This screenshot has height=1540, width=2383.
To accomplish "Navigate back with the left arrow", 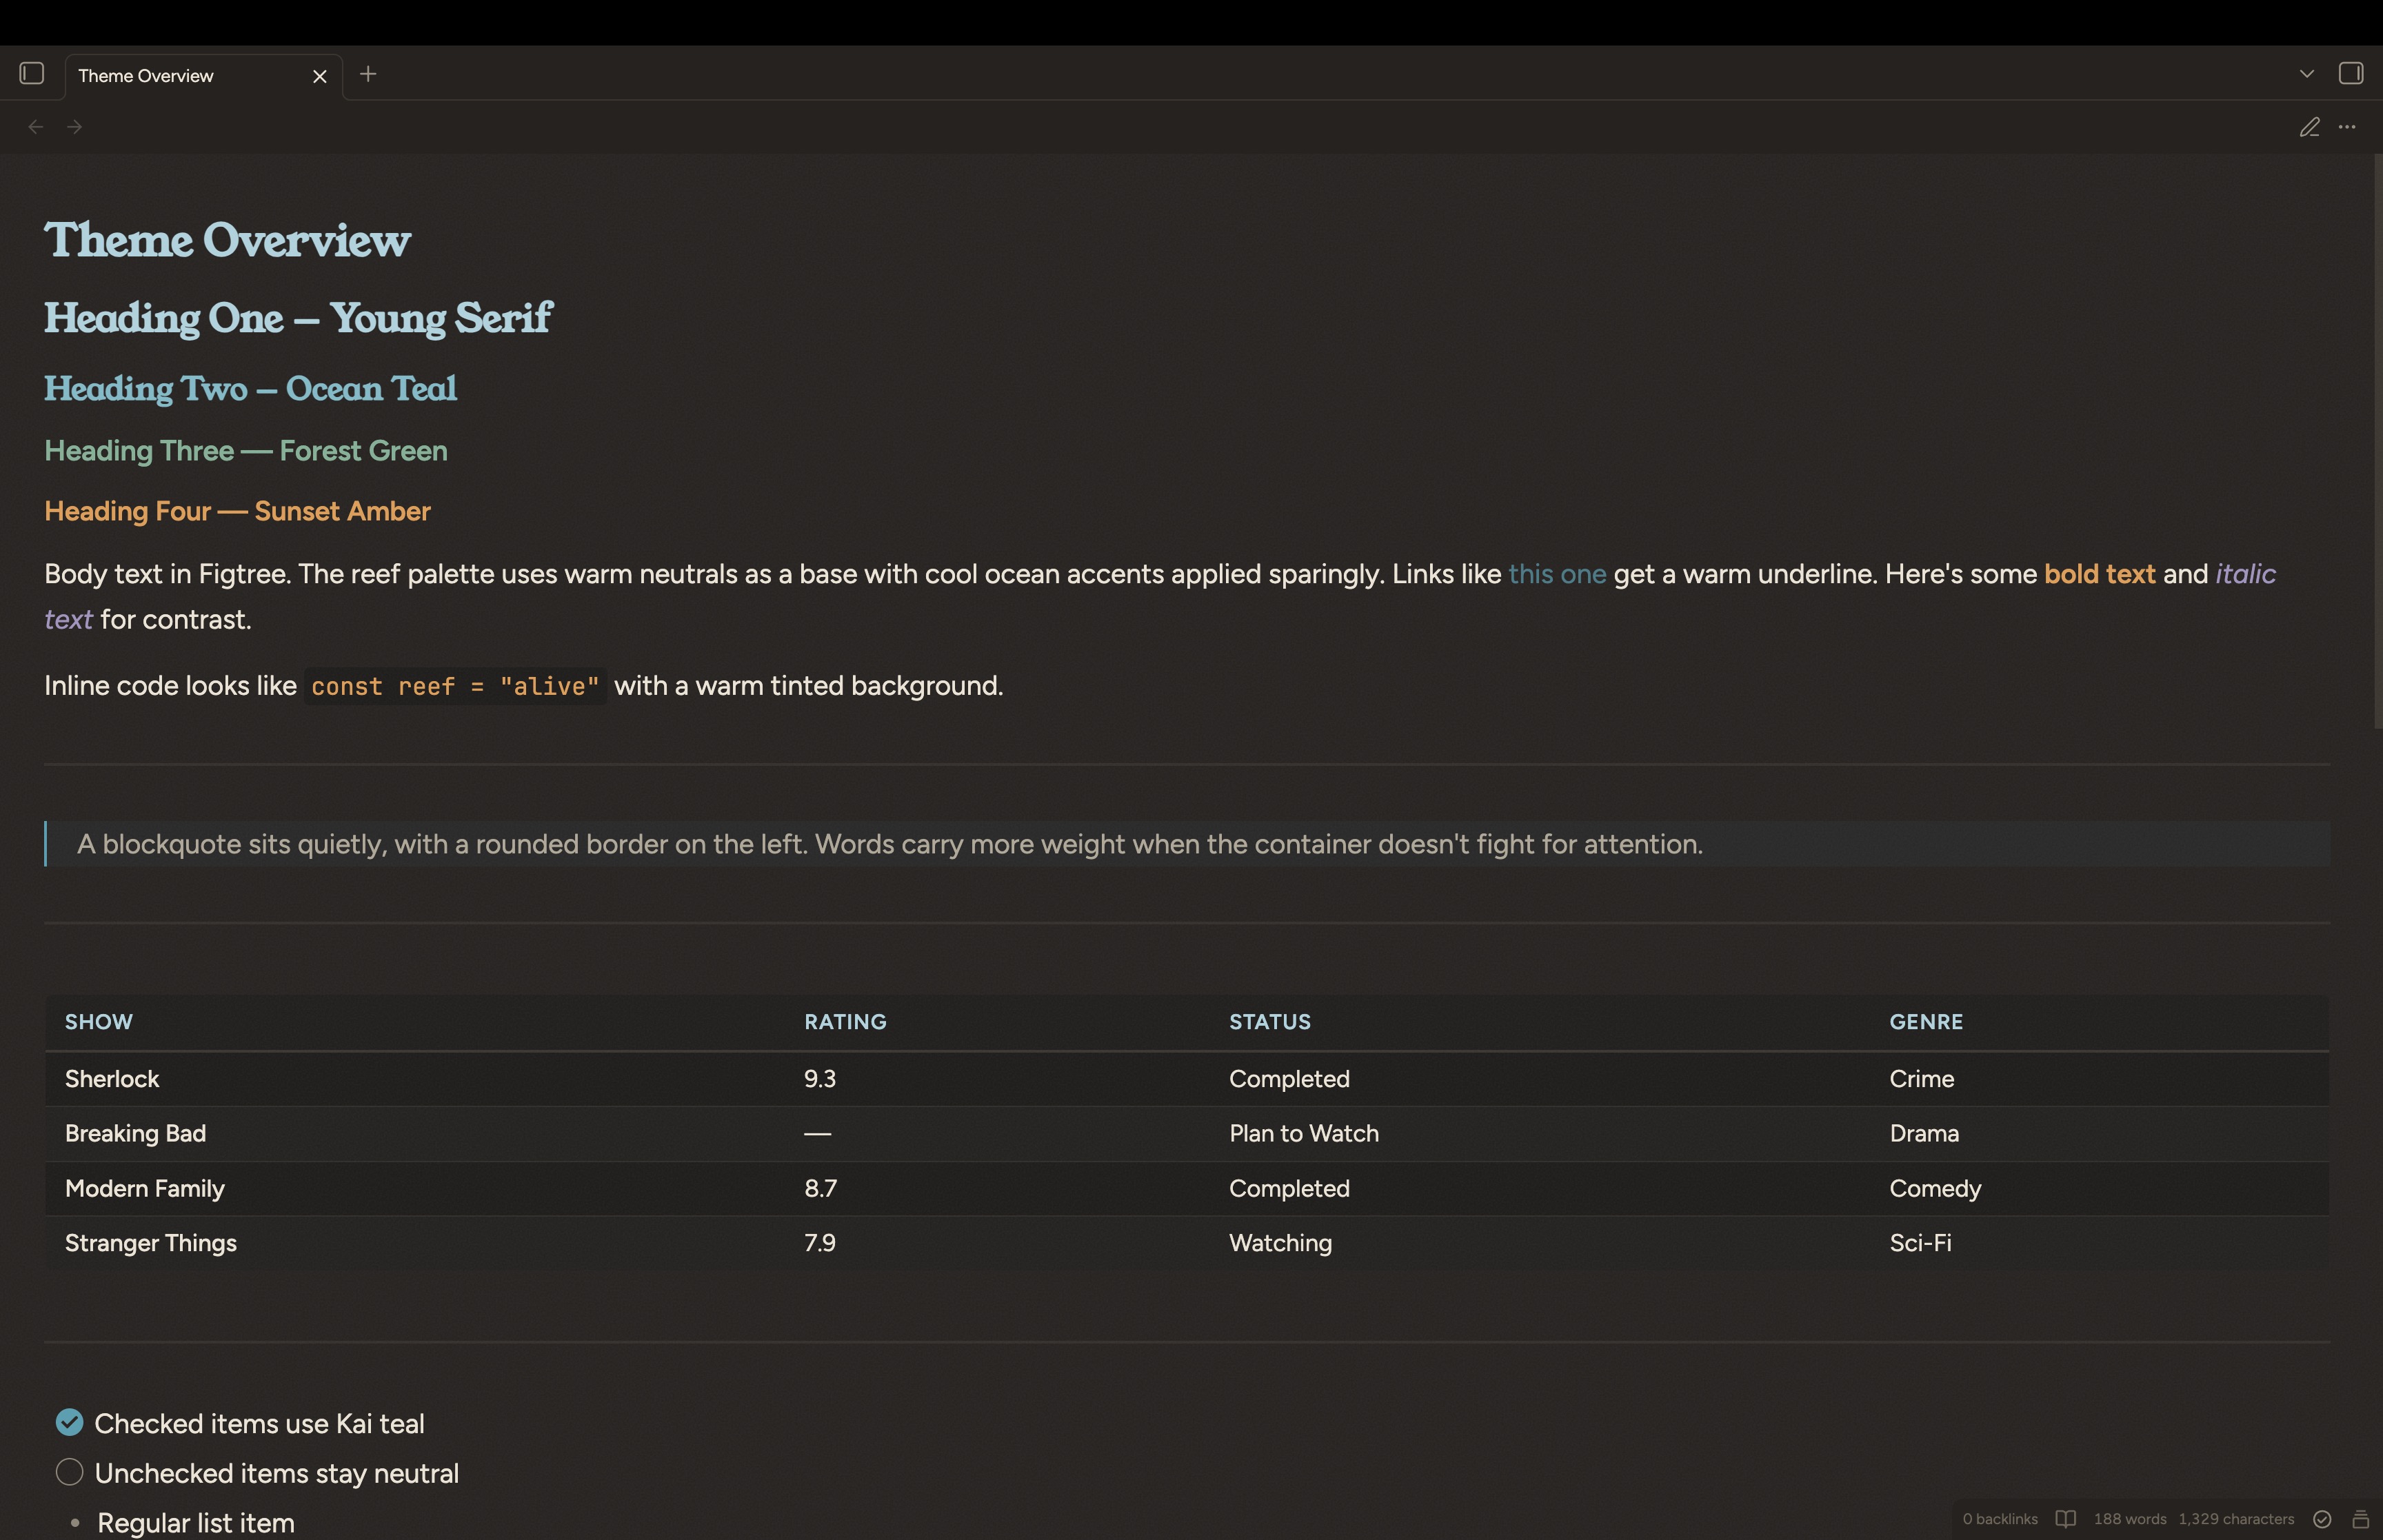I will (36, 127).
